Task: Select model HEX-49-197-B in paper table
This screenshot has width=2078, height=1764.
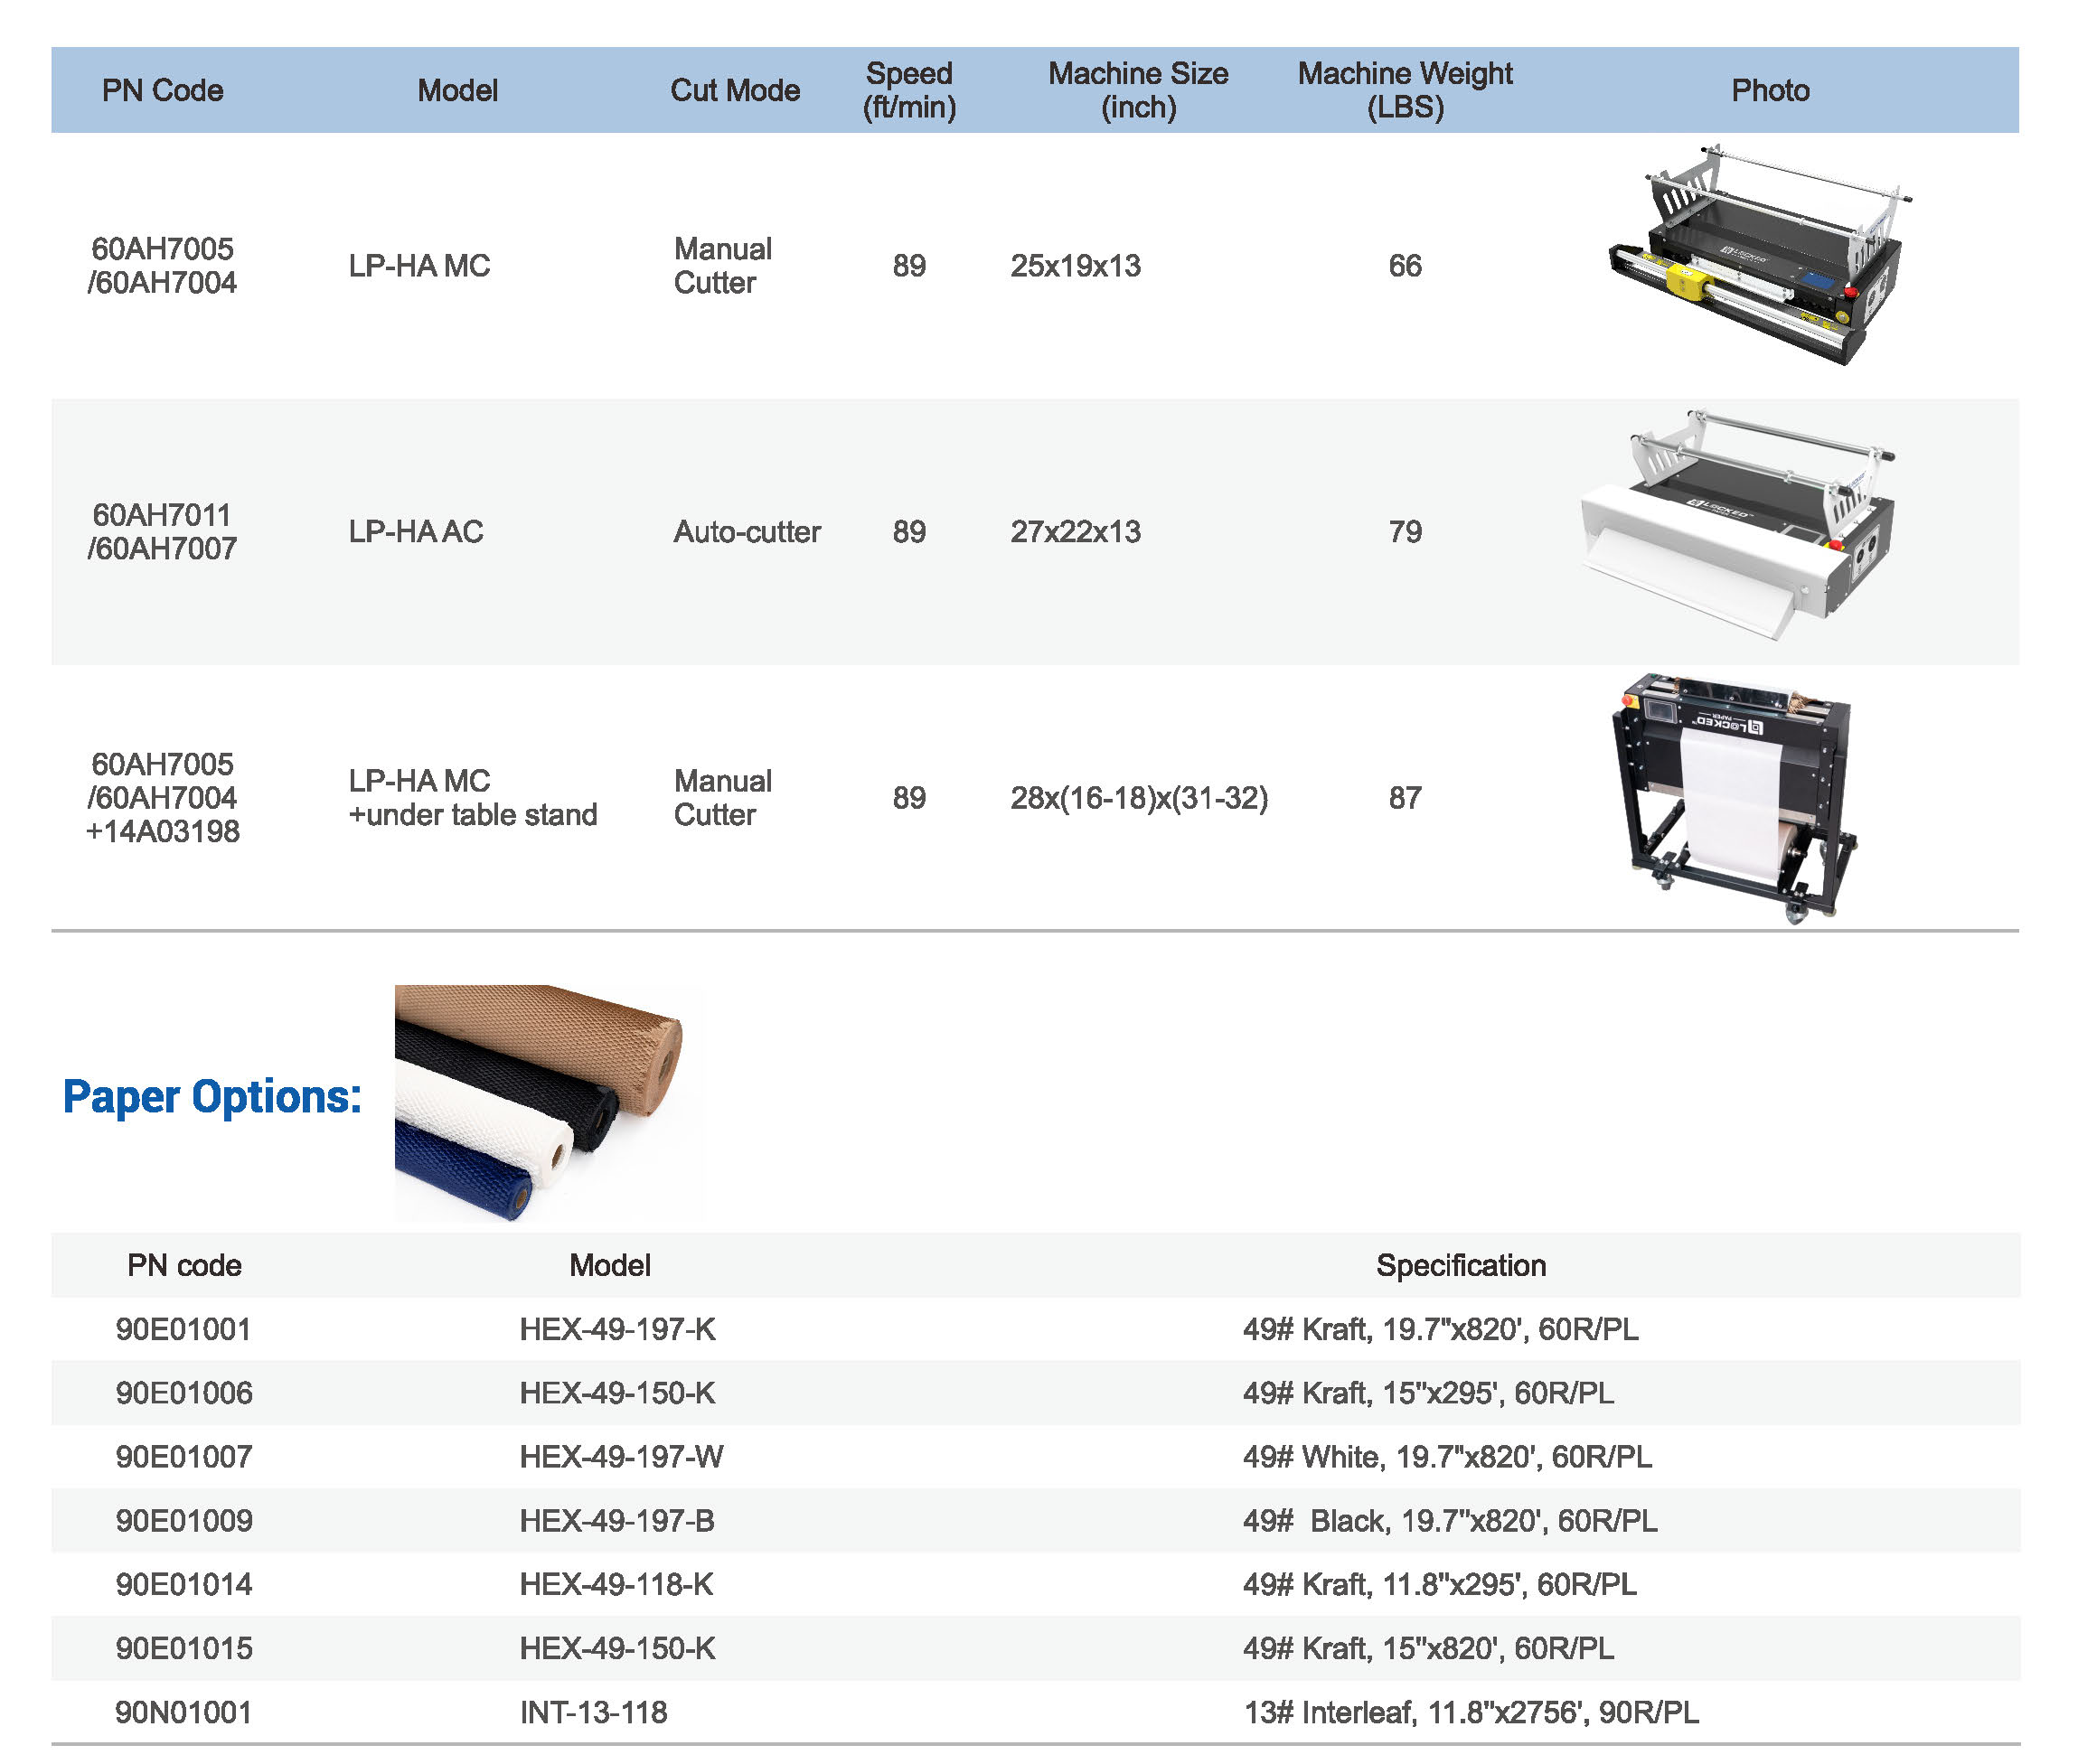Action: (x=617, y=1521)
